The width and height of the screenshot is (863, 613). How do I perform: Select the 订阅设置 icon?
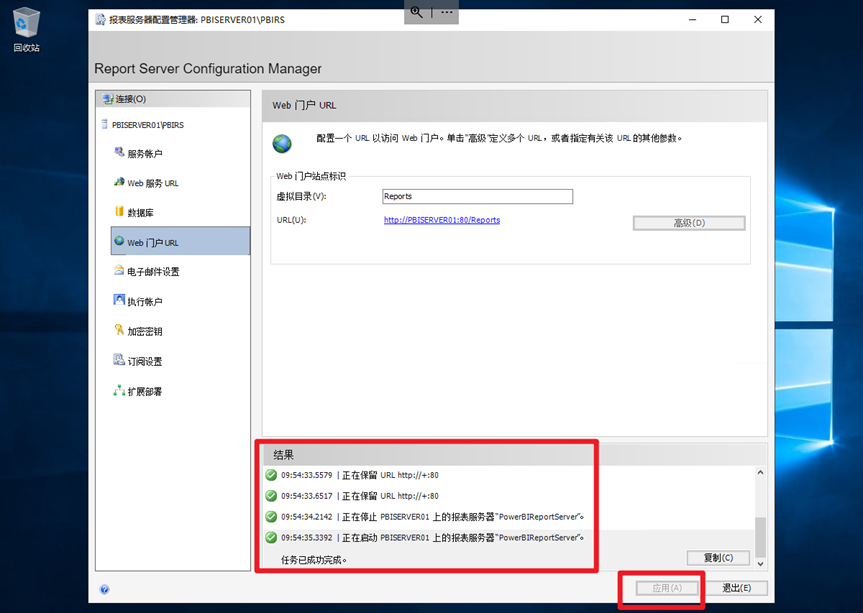click(119, 361)
